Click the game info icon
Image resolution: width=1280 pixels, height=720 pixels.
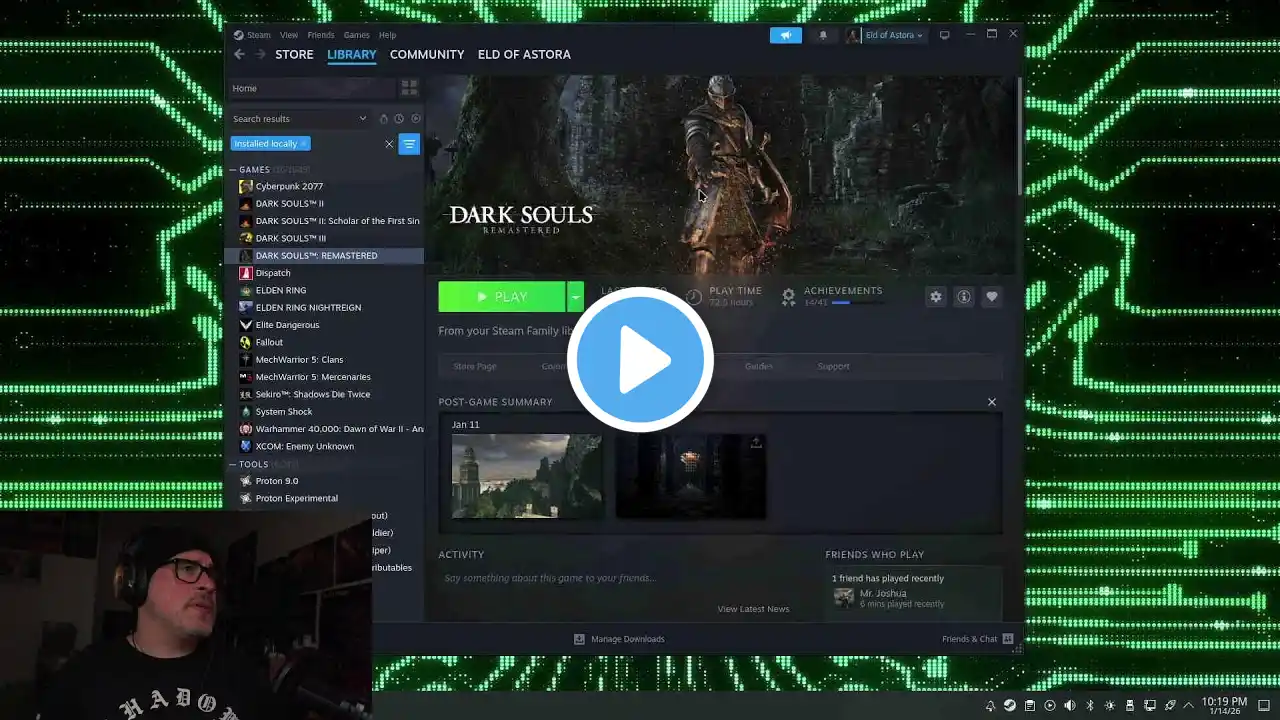963,297
